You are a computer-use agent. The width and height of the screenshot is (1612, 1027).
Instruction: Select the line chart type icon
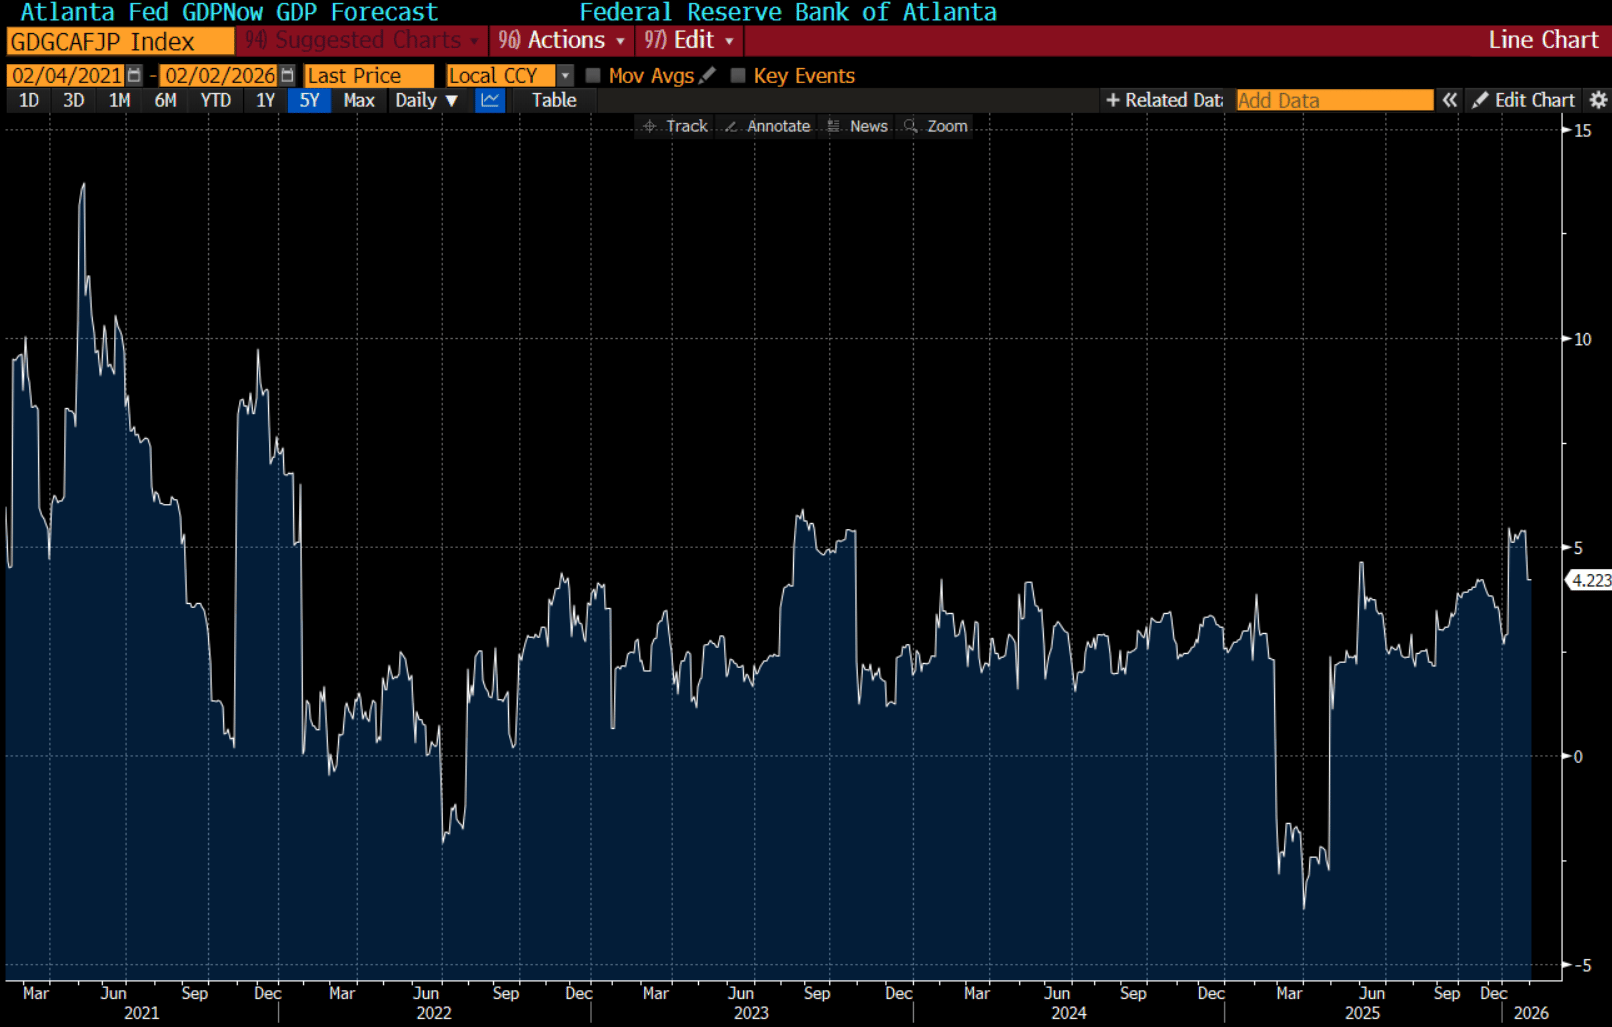coord(490,100)
